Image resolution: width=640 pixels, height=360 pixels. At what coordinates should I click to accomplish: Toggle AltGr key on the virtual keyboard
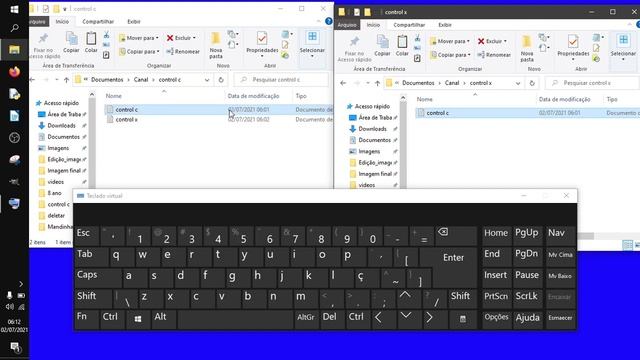[x=306, y=319]
